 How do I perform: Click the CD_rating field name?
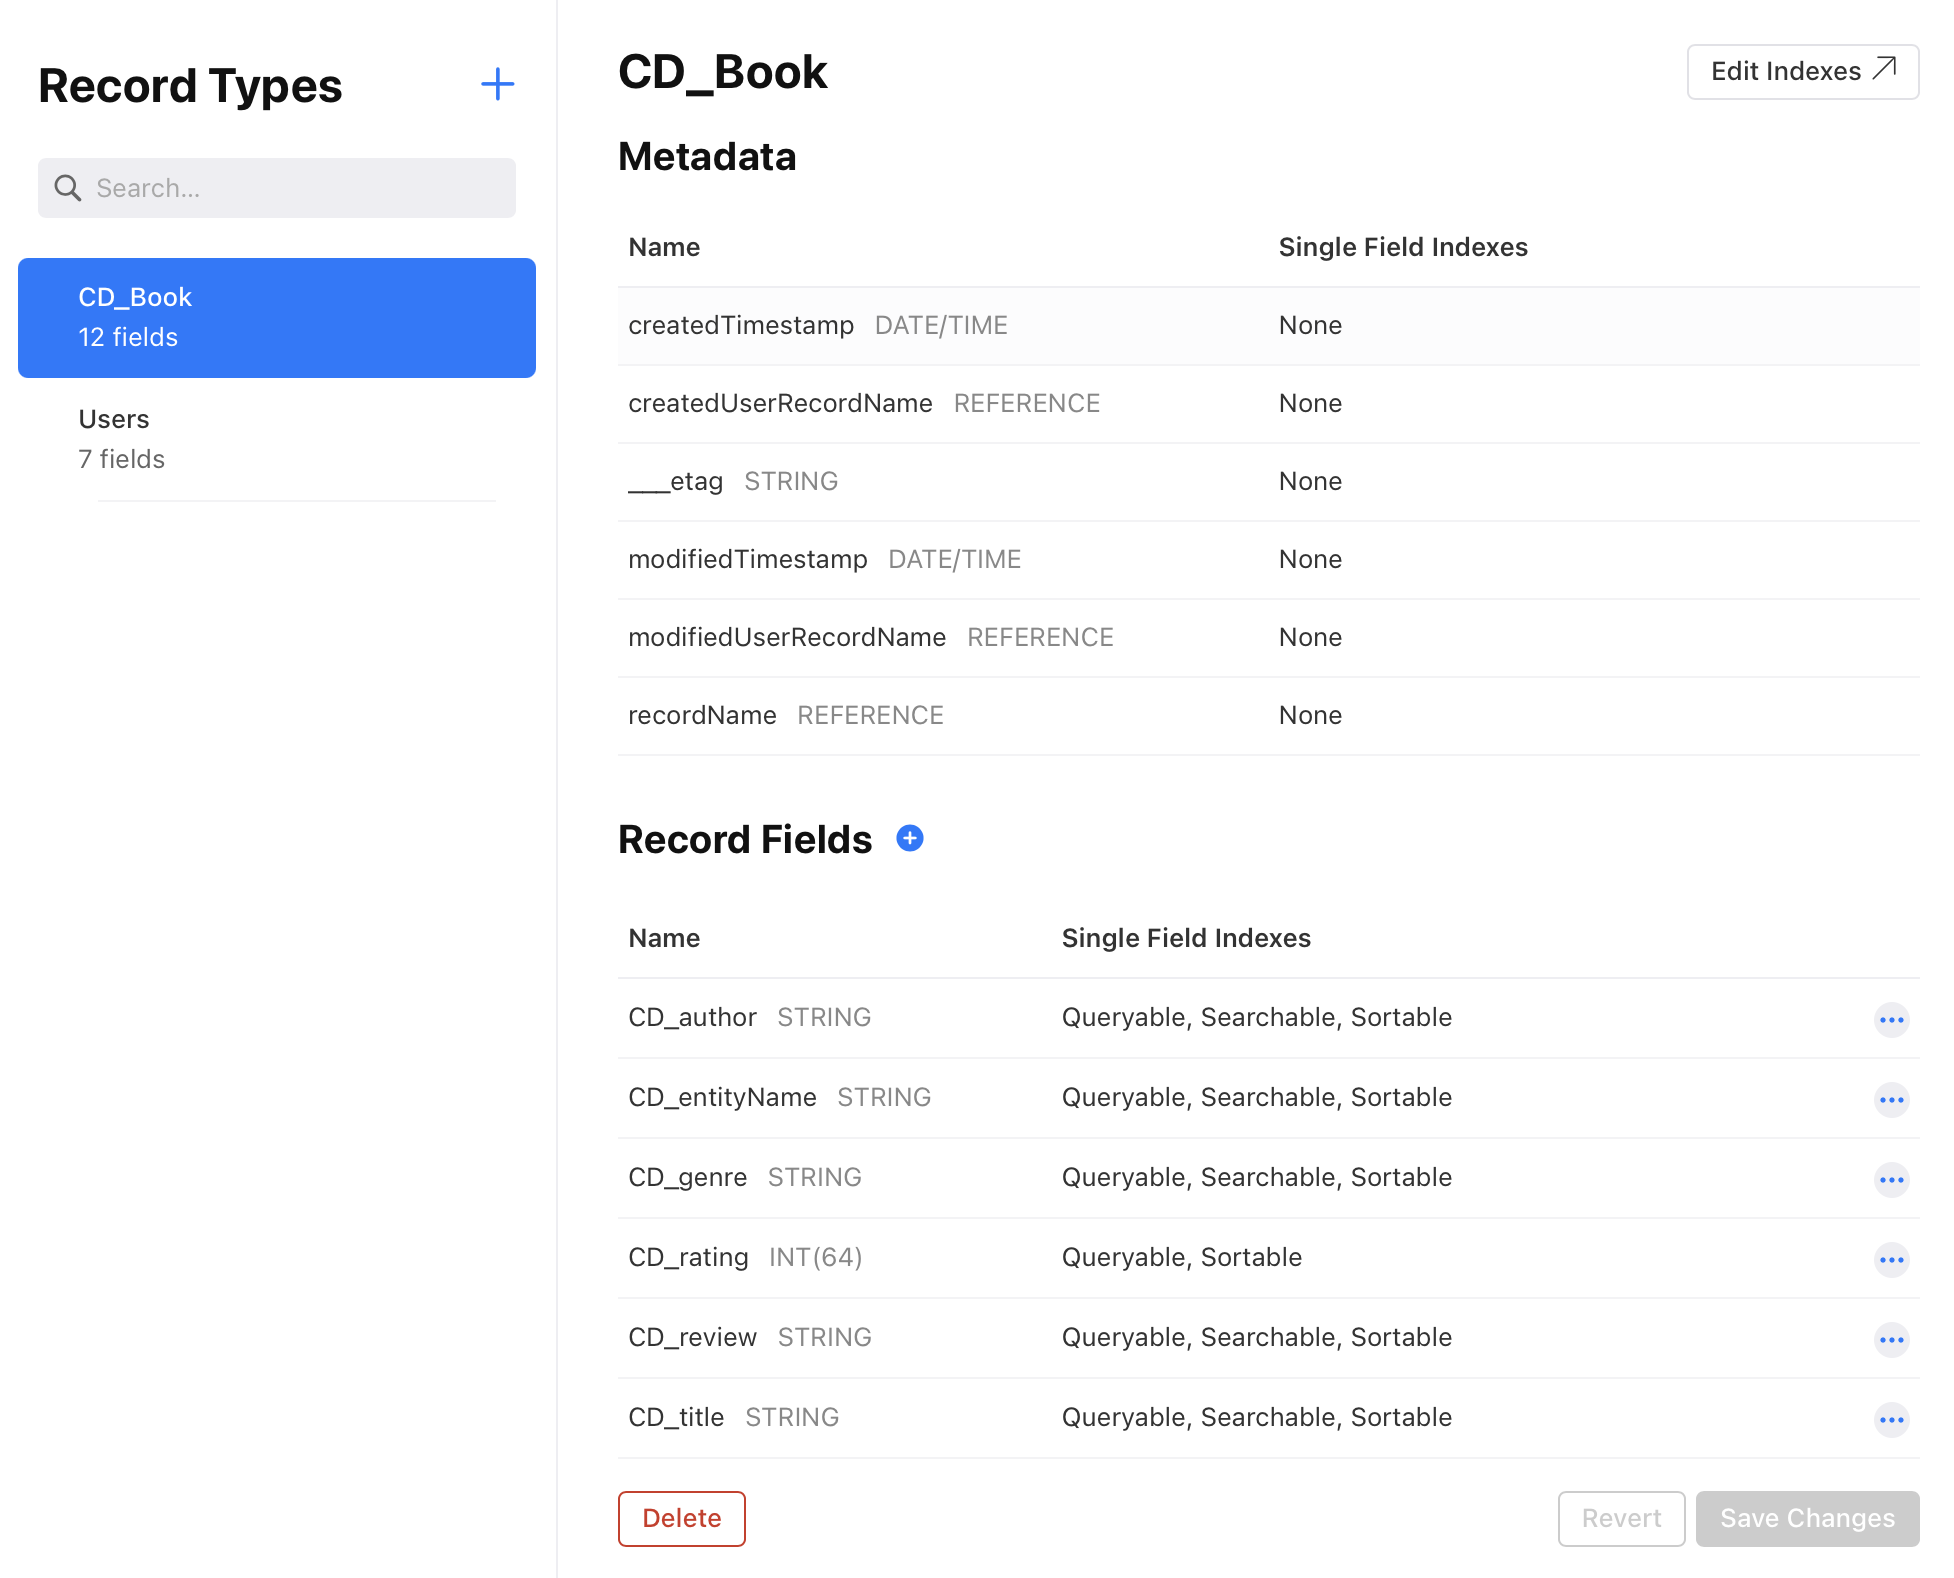[x=688, y=1257]
